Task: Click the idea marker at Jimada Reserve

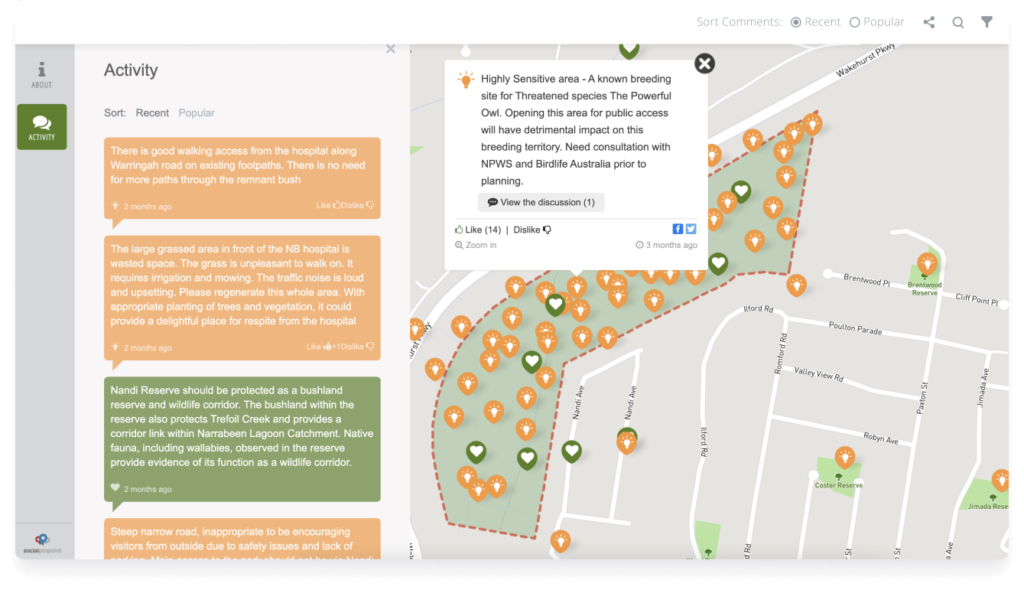Action: click(1000, 480)
